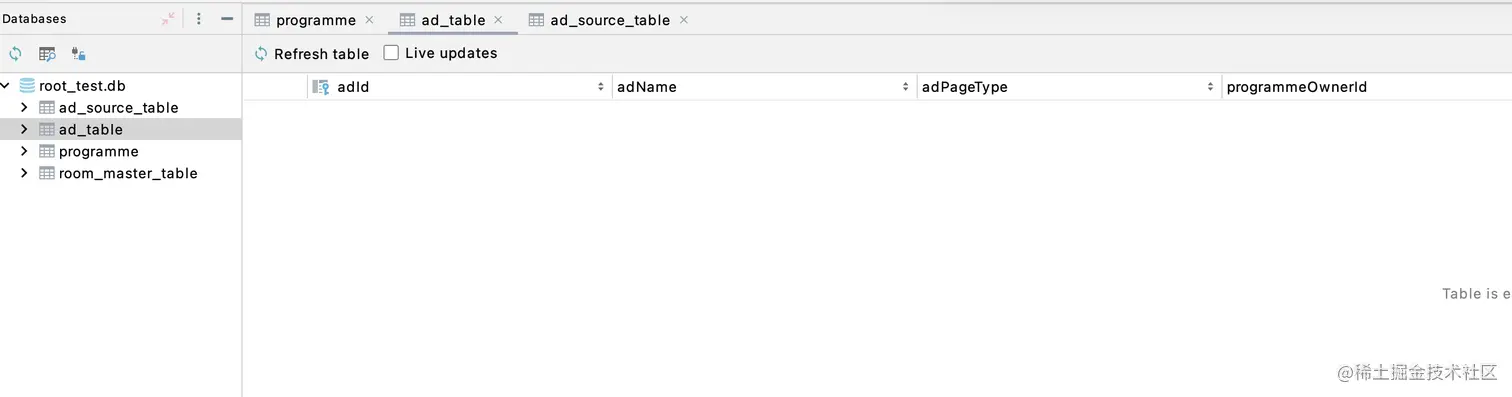This screenshot has width=1512, height=397.
Task: Refresh the databases list icon
Action: point(15,54)
